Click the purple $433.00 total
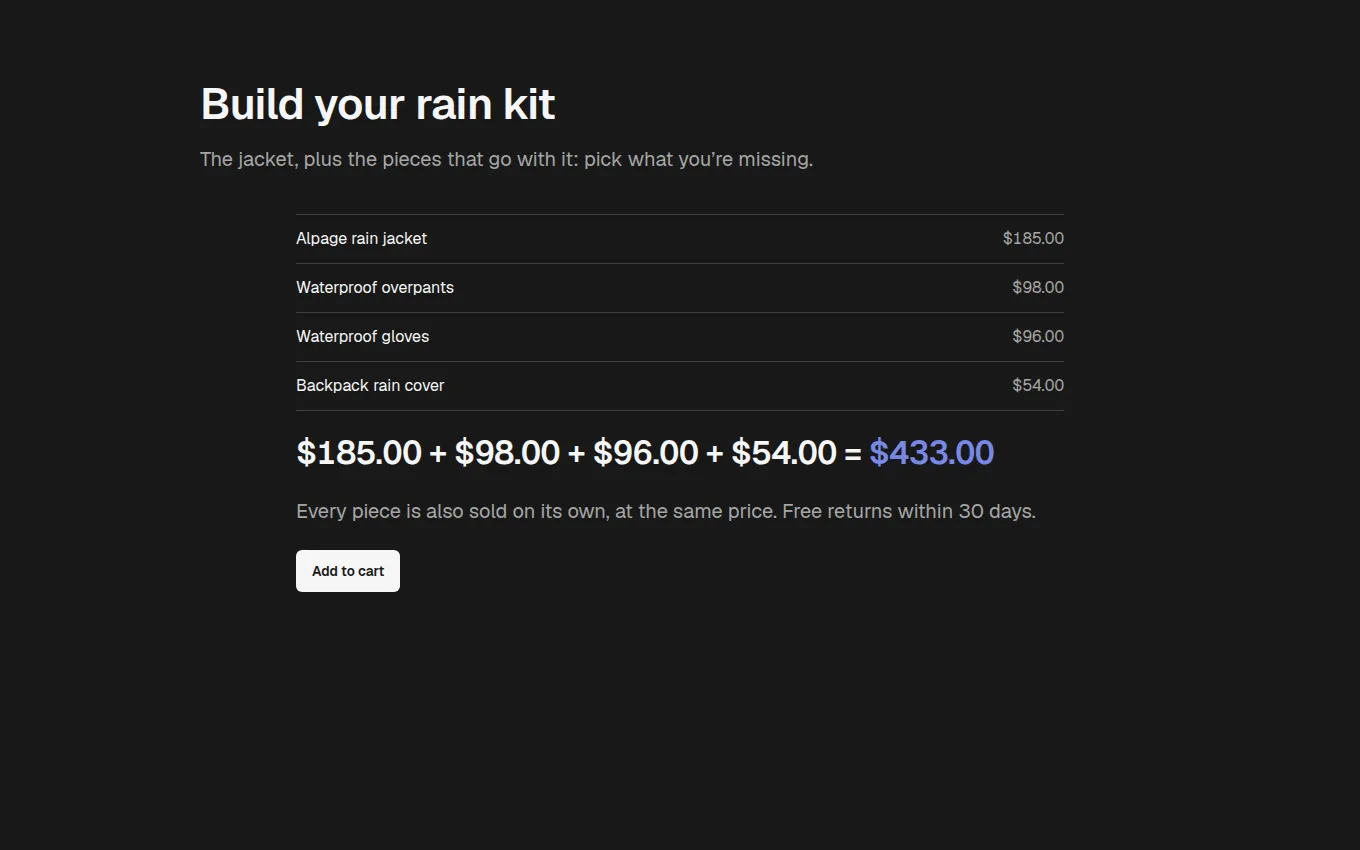The image size is (1360, 850). click(x=932, y=452)
